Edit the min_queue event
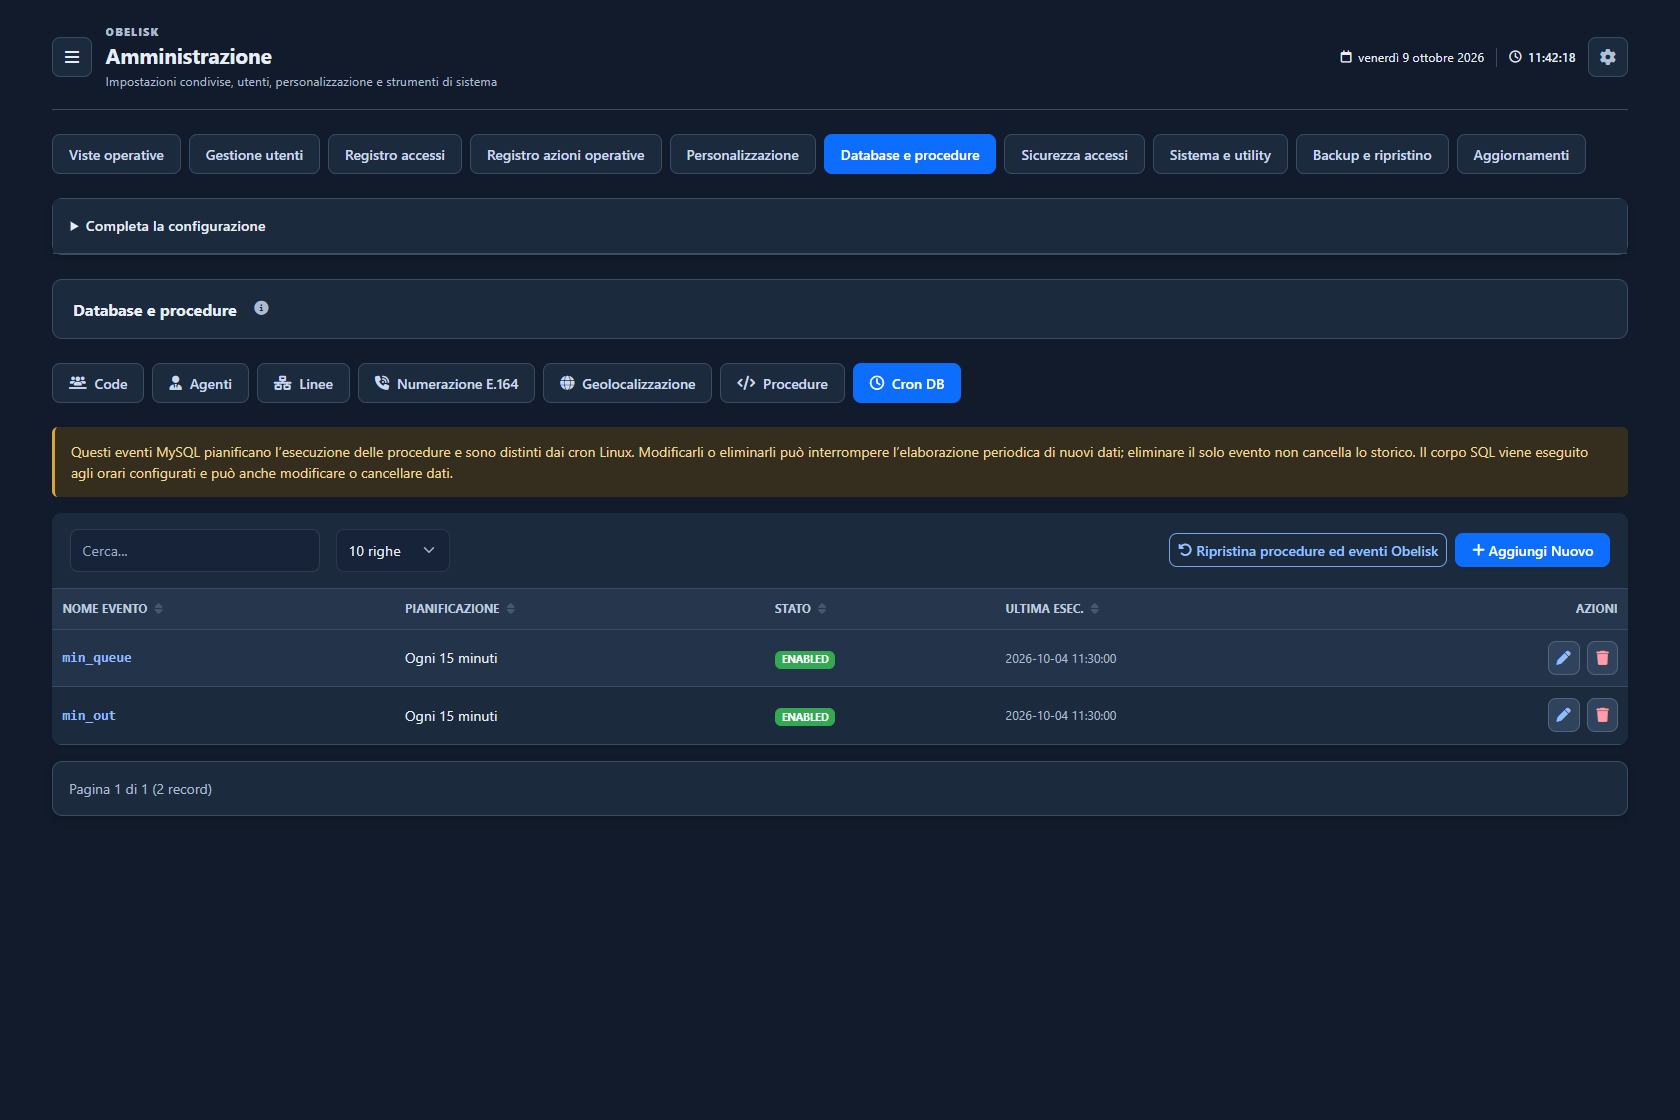Viewport: 1680px width, 1120px height. 1563,658
